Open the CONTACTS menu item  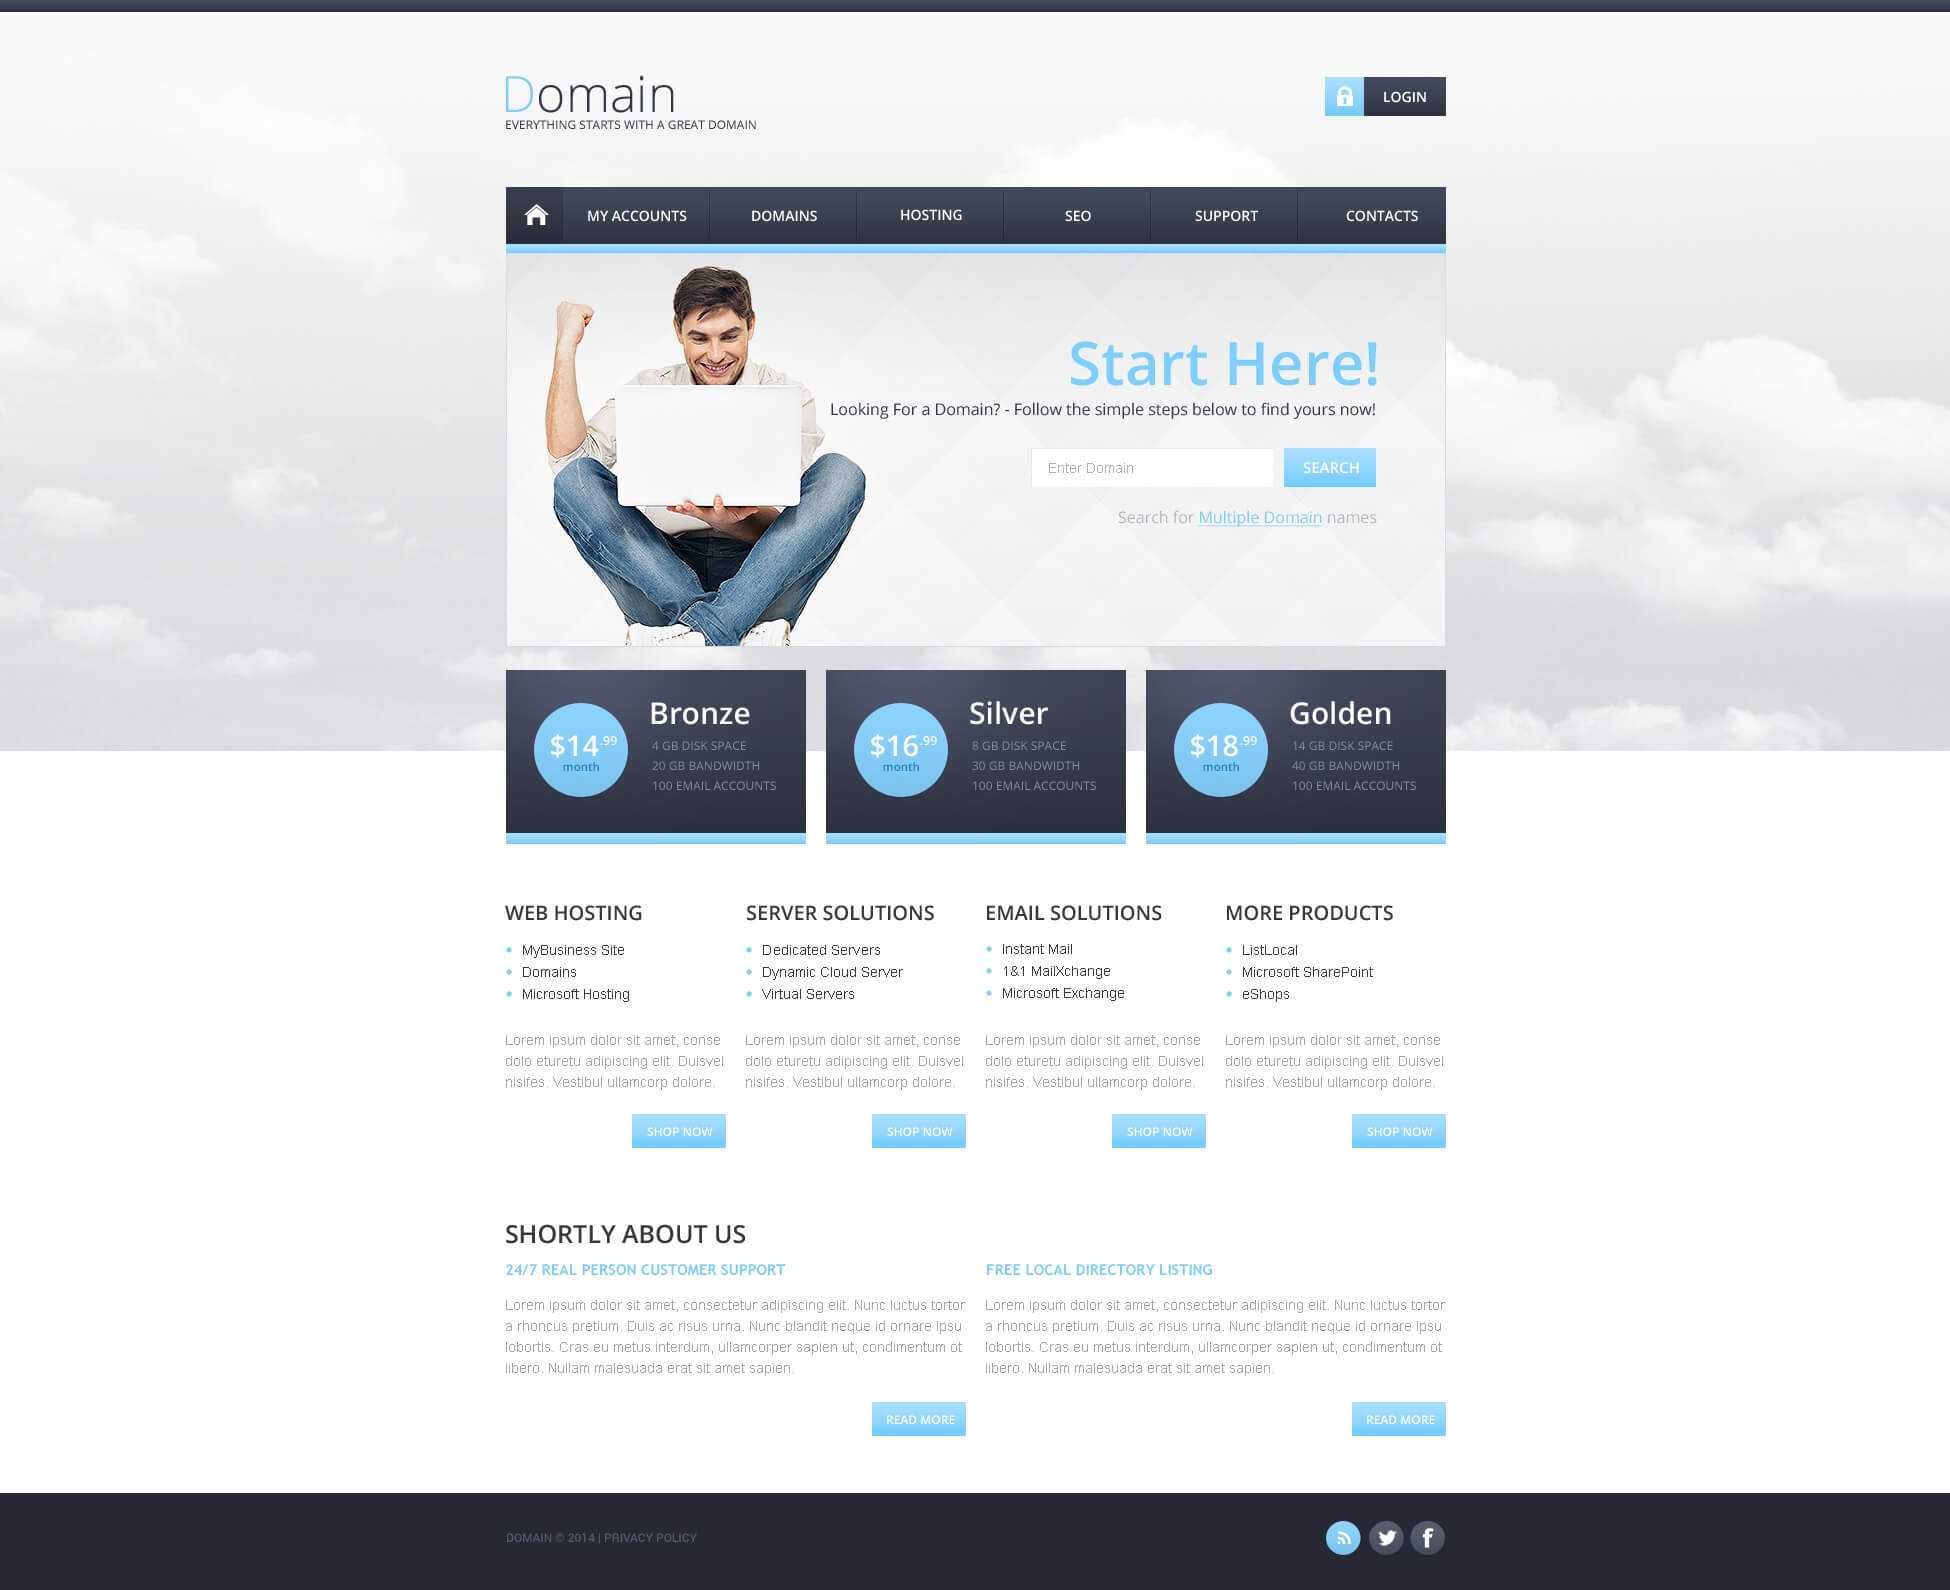coord(1380,215)
